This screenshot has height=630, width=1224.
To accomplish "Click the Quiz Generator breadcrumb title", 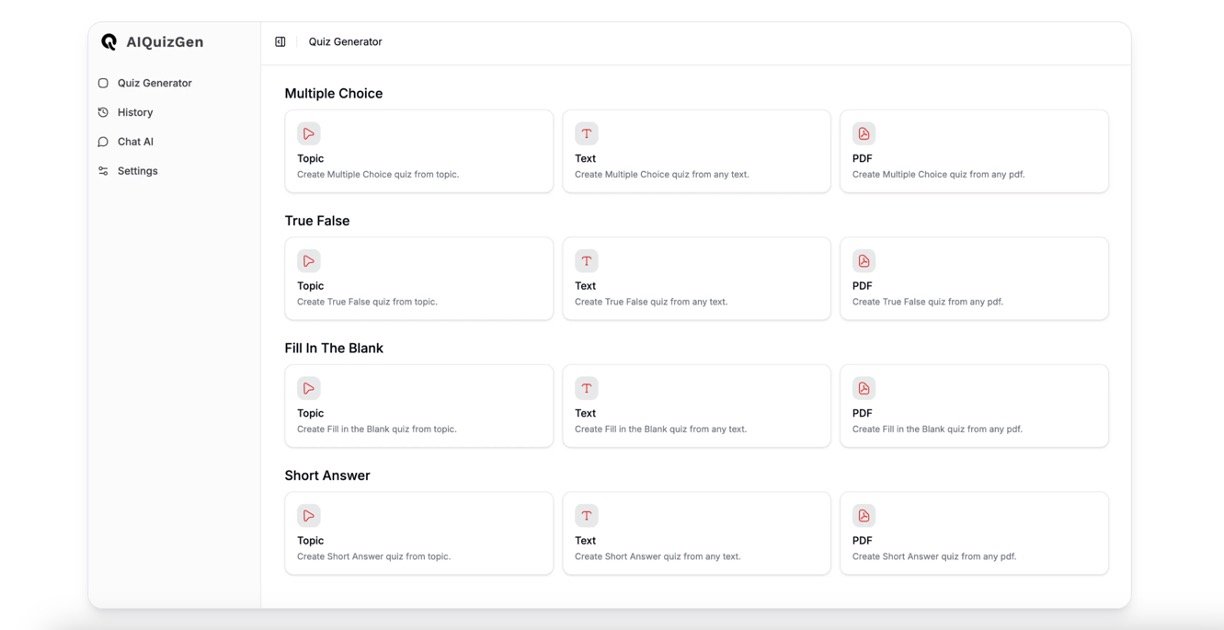I will tap(345, 42).
